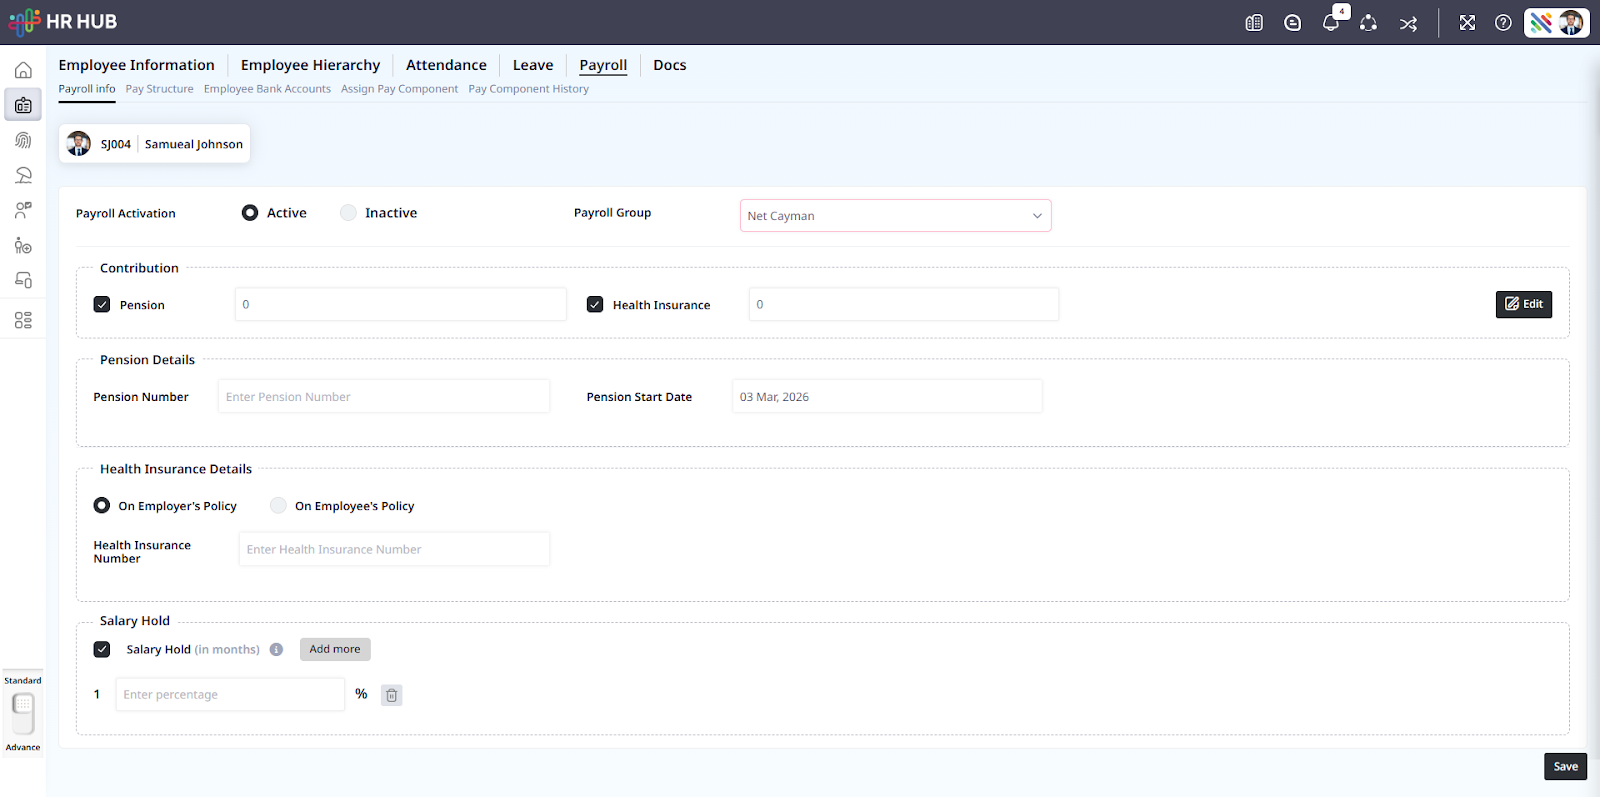Open the chat message icon in header

pos(1292,23)
